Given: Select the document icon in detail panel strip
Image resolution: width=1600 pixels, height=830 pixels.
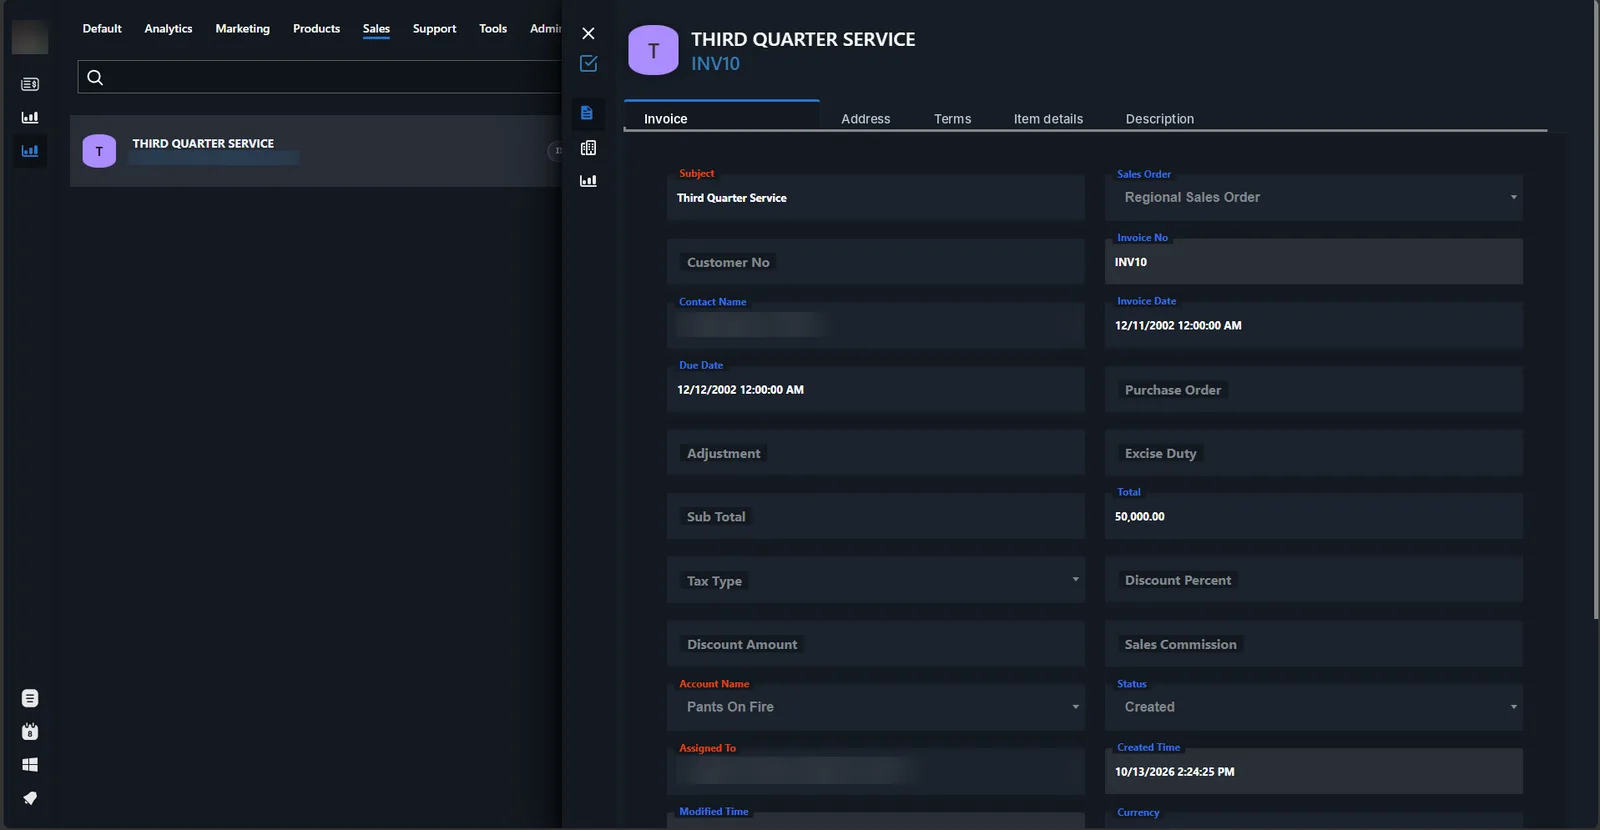Looking at the screenshot, I should point(587,113).
